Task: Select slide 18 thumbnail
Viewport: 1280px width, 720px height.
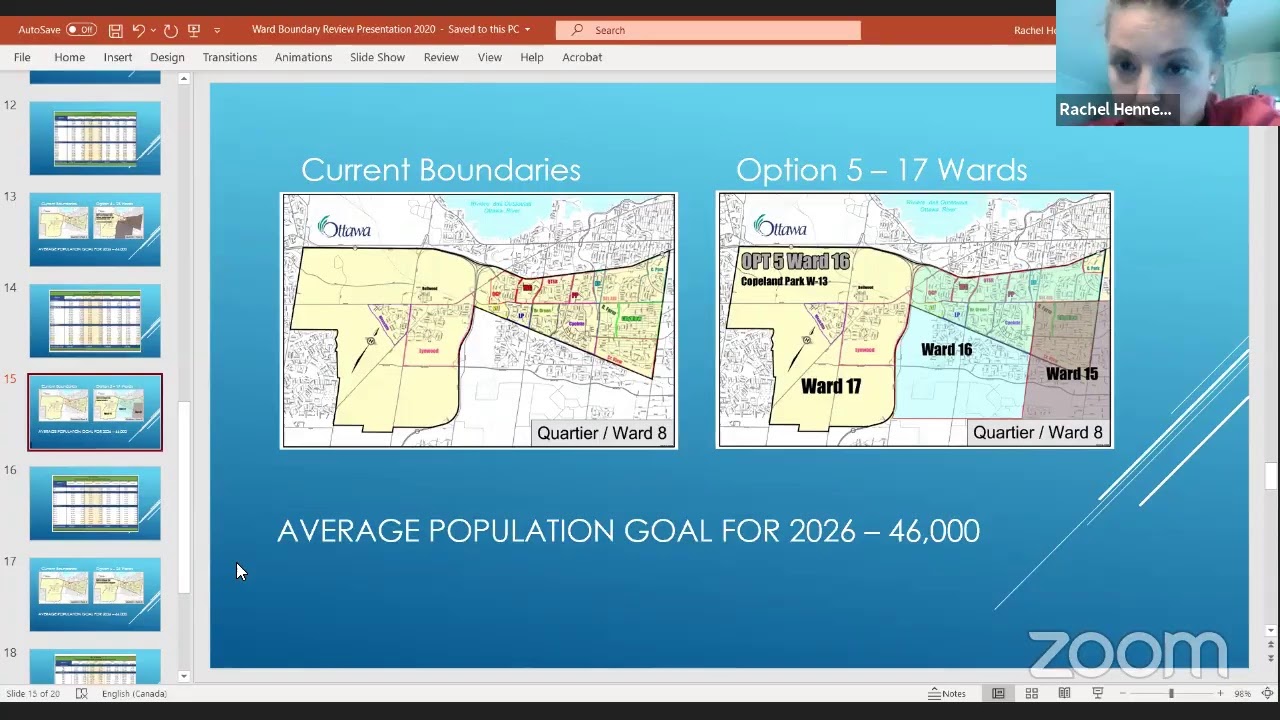Action: (x=95, y=665)
